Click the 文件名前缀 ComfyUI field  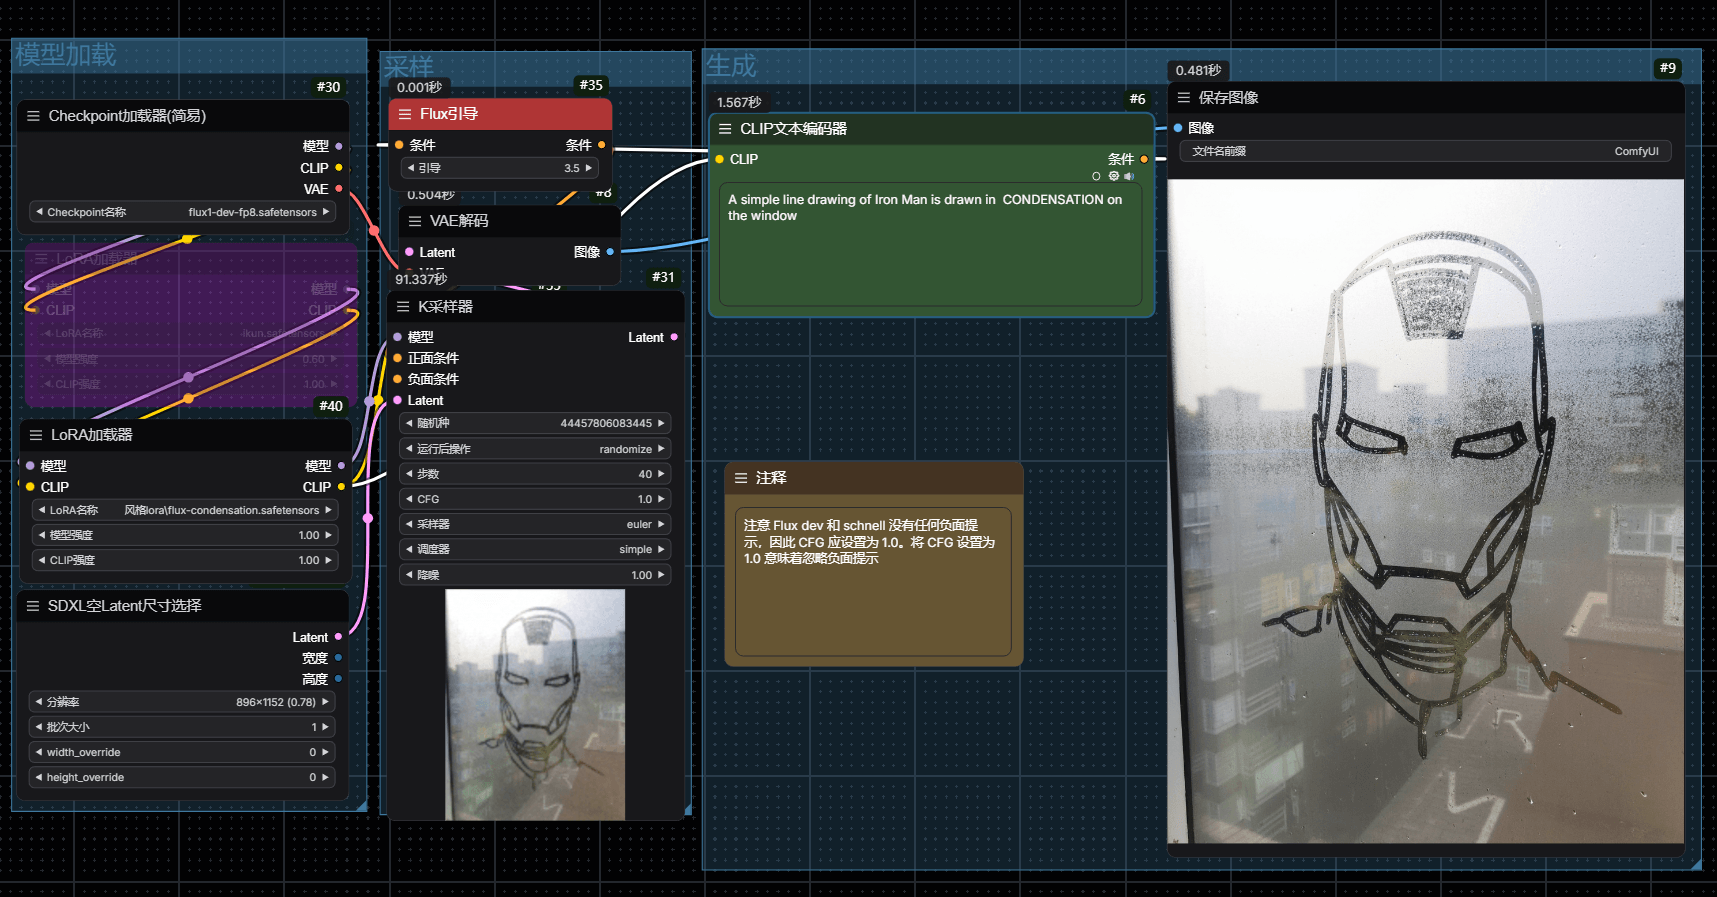point(1425,151)
